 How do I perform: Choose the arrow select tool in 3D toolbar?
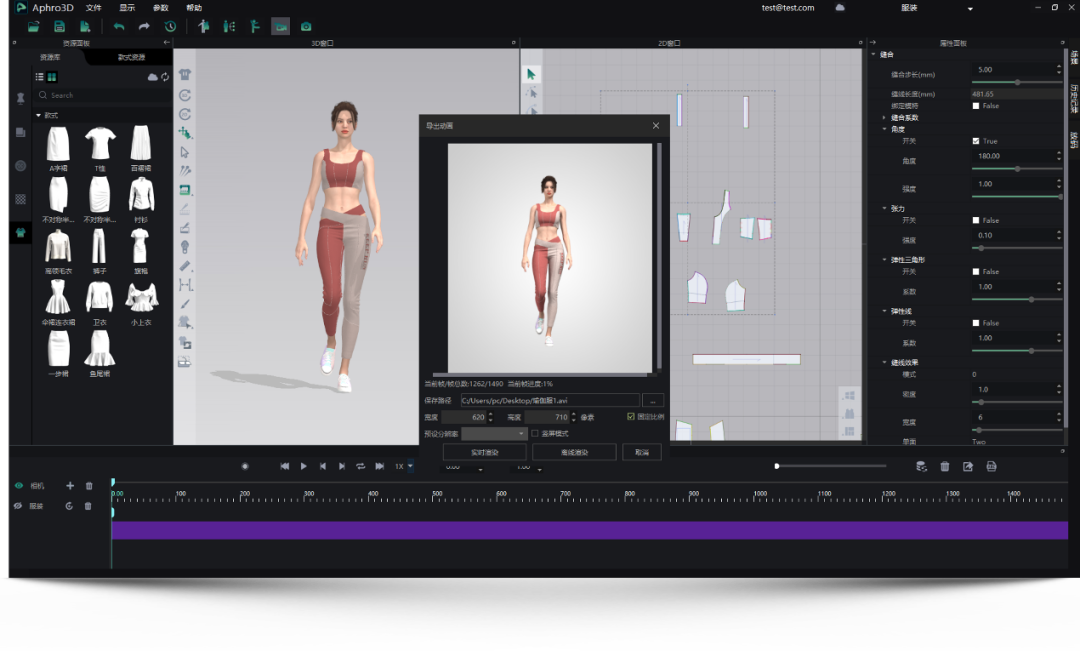(185, 152)
